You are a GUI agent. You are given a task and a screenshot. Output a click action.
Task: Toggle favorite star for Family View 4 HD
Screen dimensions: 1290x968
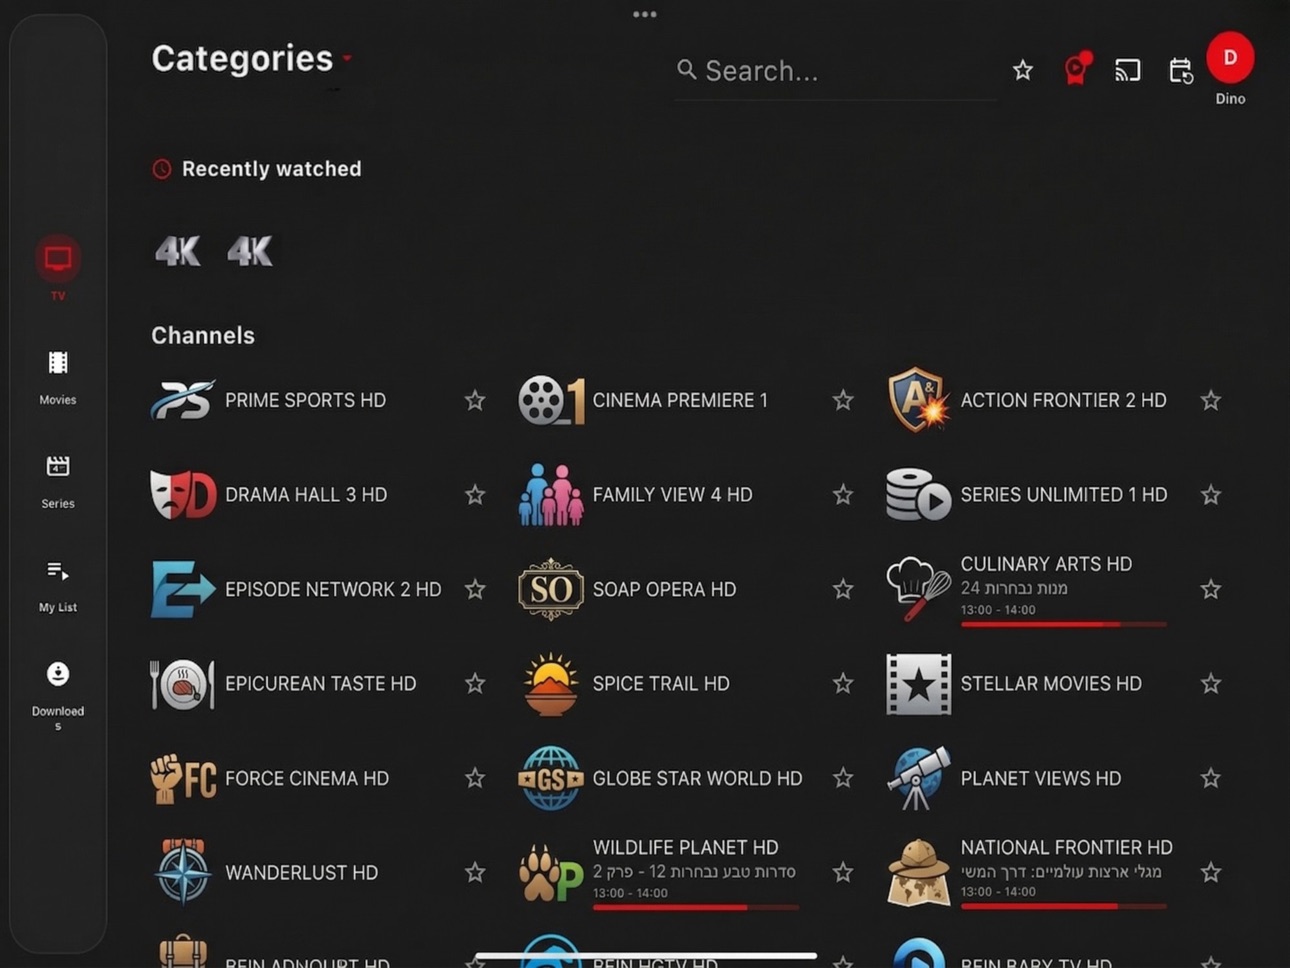pyautogui.click(x=843, y=494)
